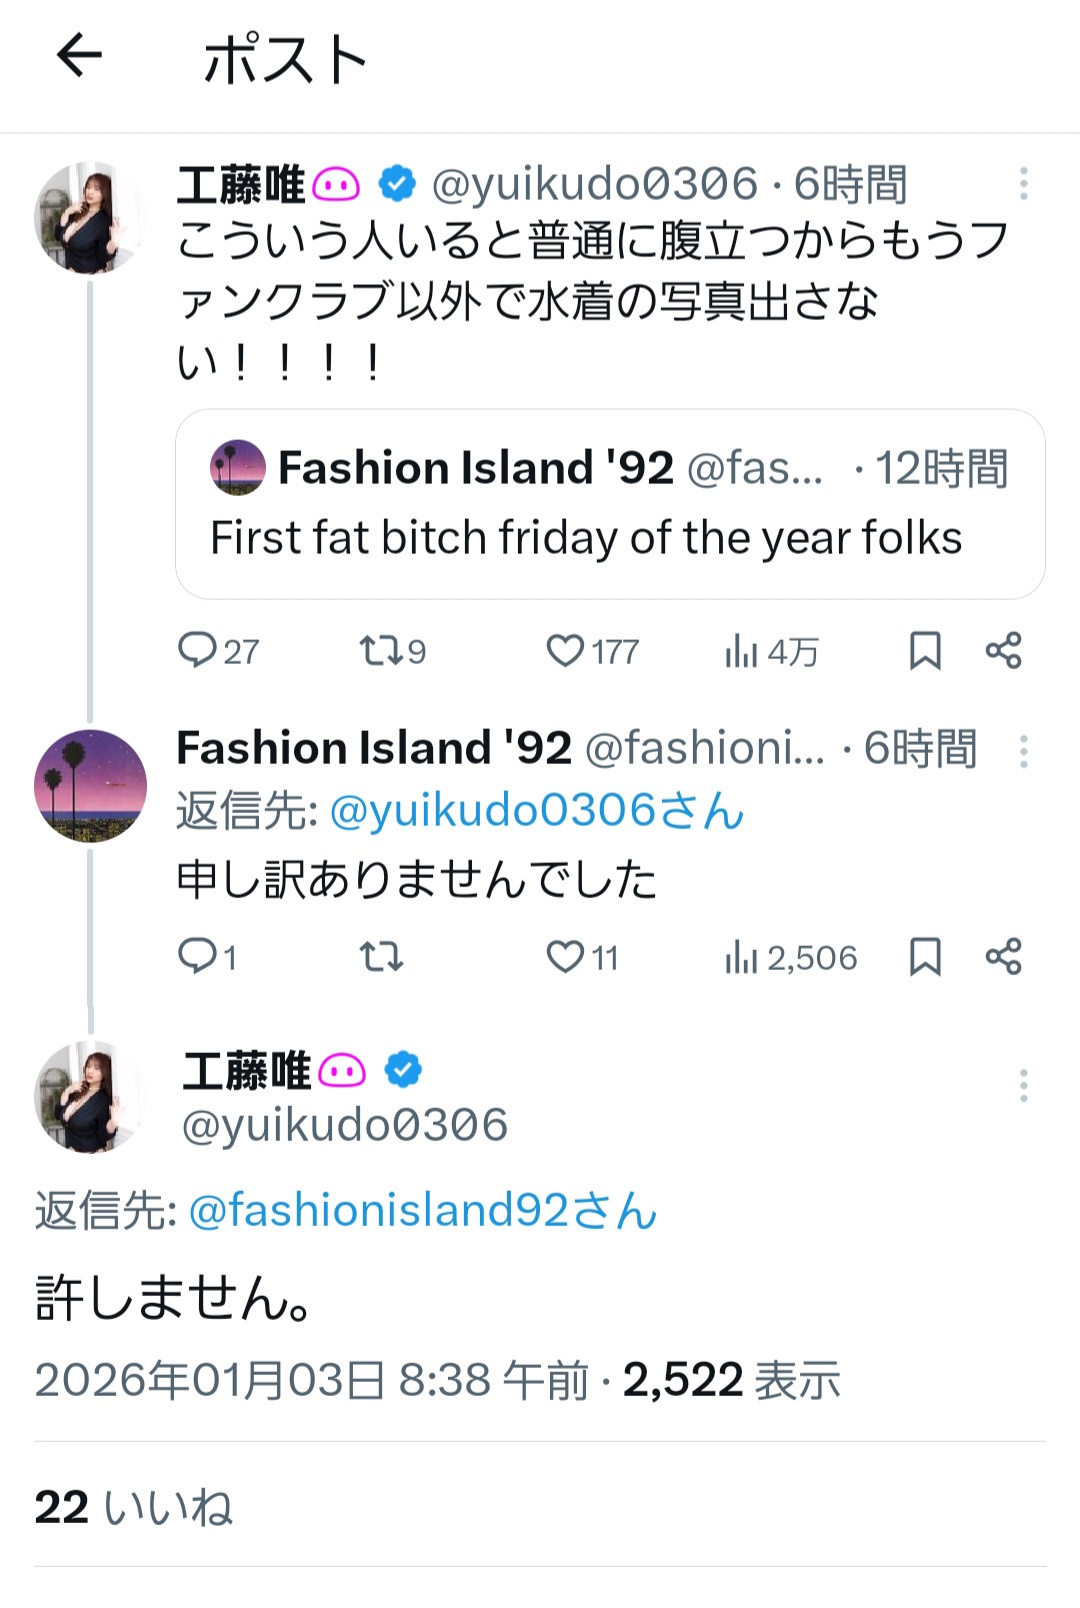
Task: Open more options on Fashion Island '92 reply
Action: click(1023, 751)
